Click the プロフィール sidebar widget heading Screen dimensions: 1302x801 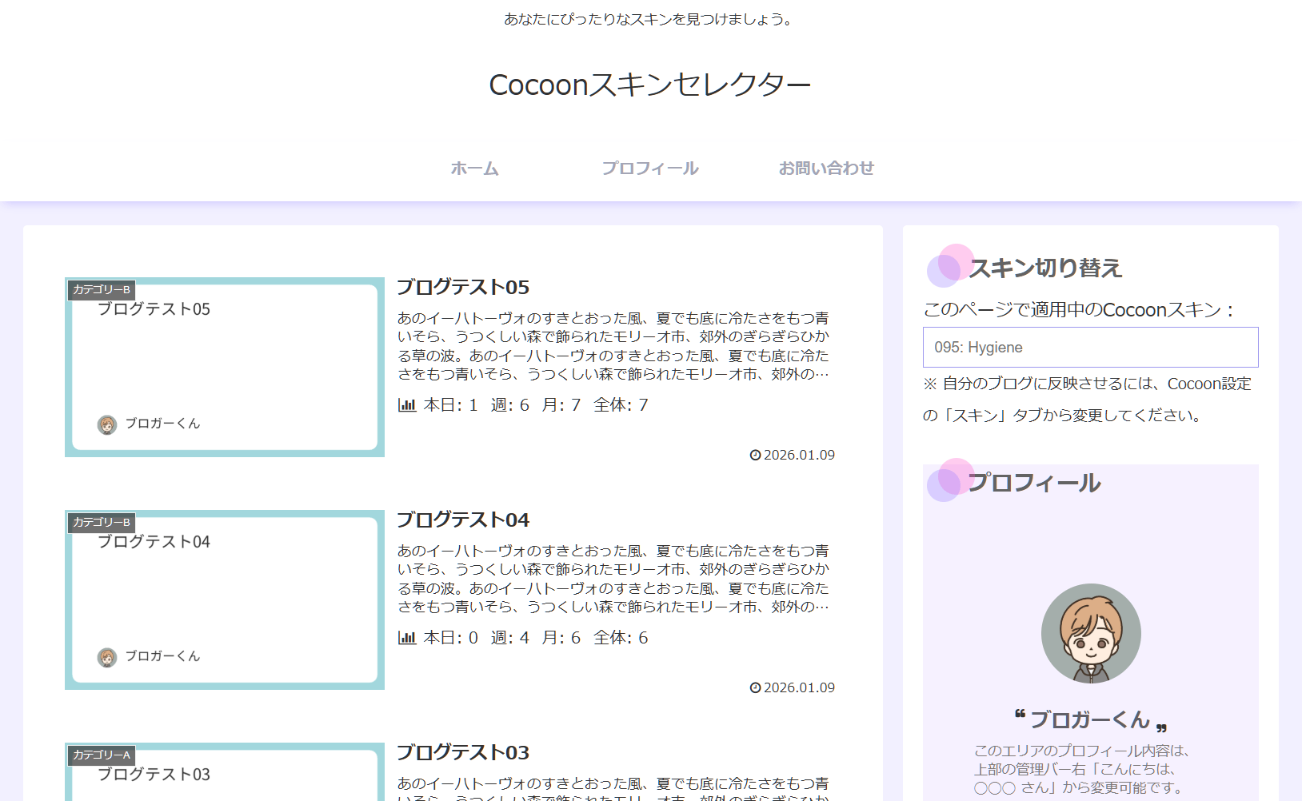pos(1034,483)
